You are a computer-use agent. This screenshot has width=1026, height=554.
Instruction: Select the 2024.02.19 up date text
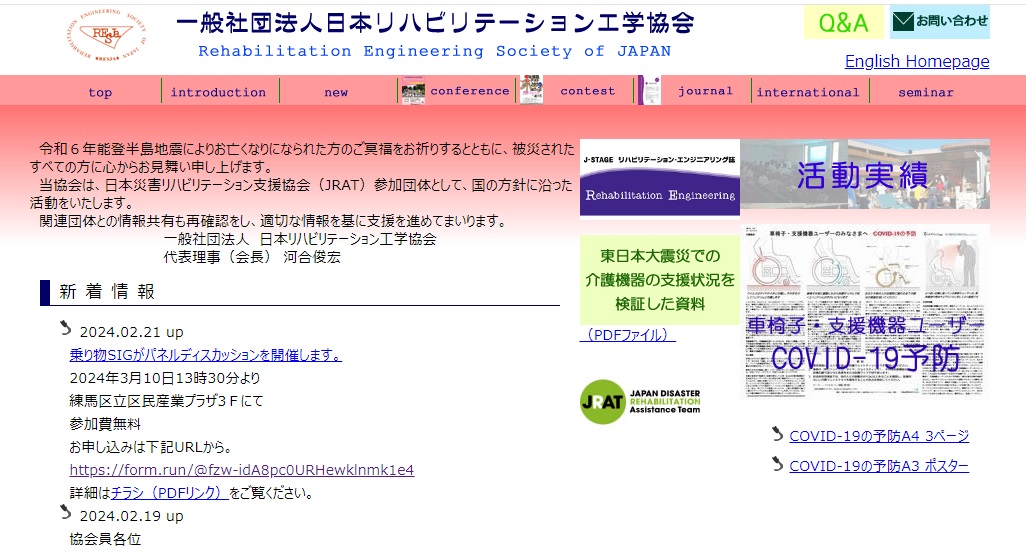(132, 516)
